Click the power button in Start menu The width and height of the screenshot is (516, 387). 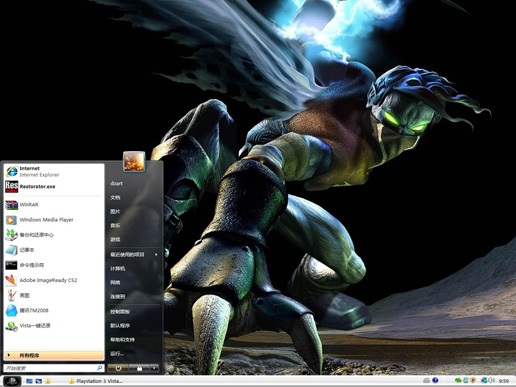click(118, 368)
